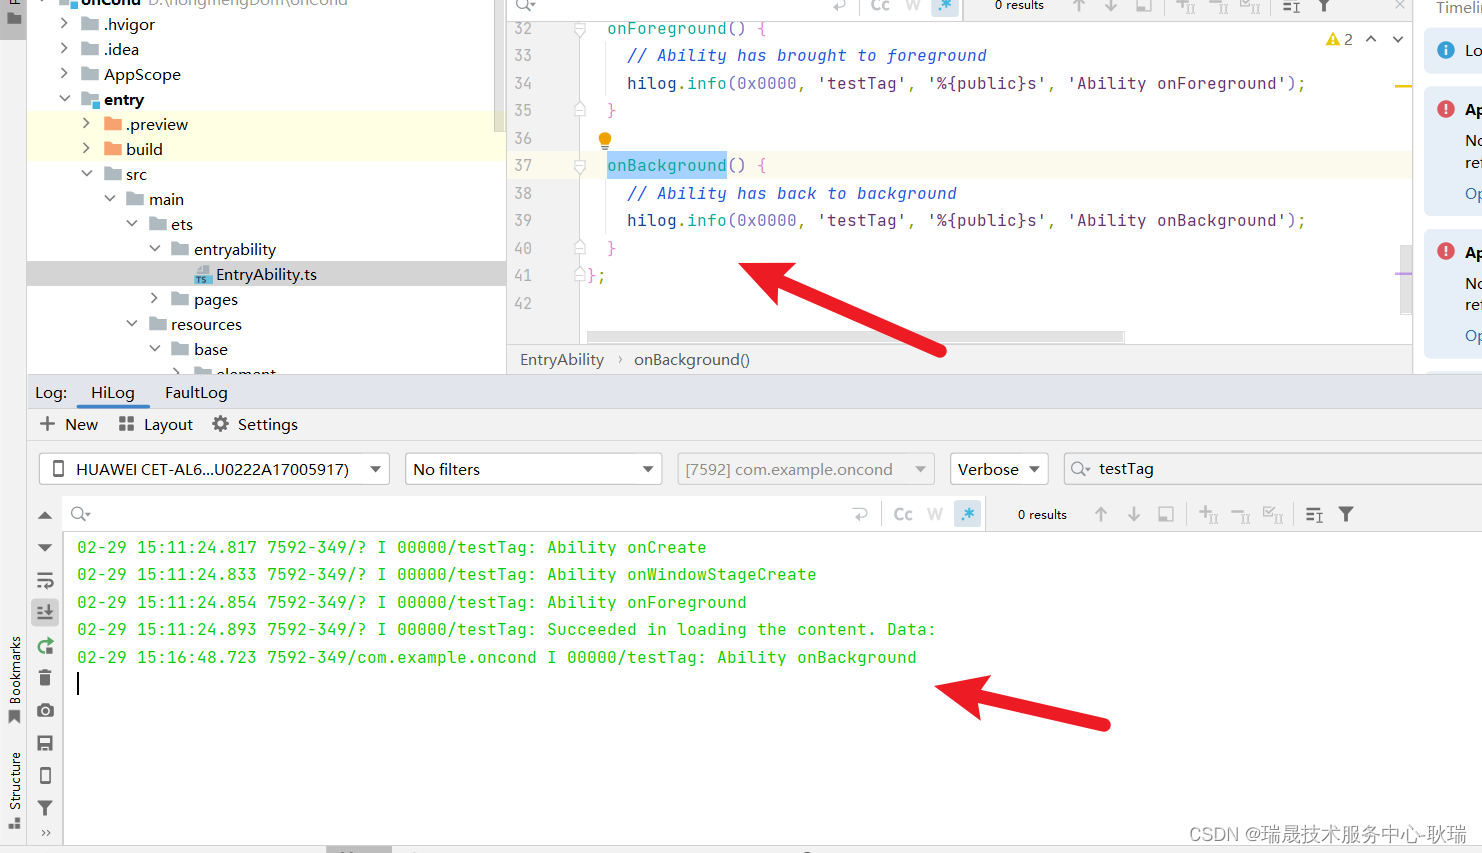Click the blue info notification icon
This screenshot has width=1482, height=853.
coord(1446,50)
